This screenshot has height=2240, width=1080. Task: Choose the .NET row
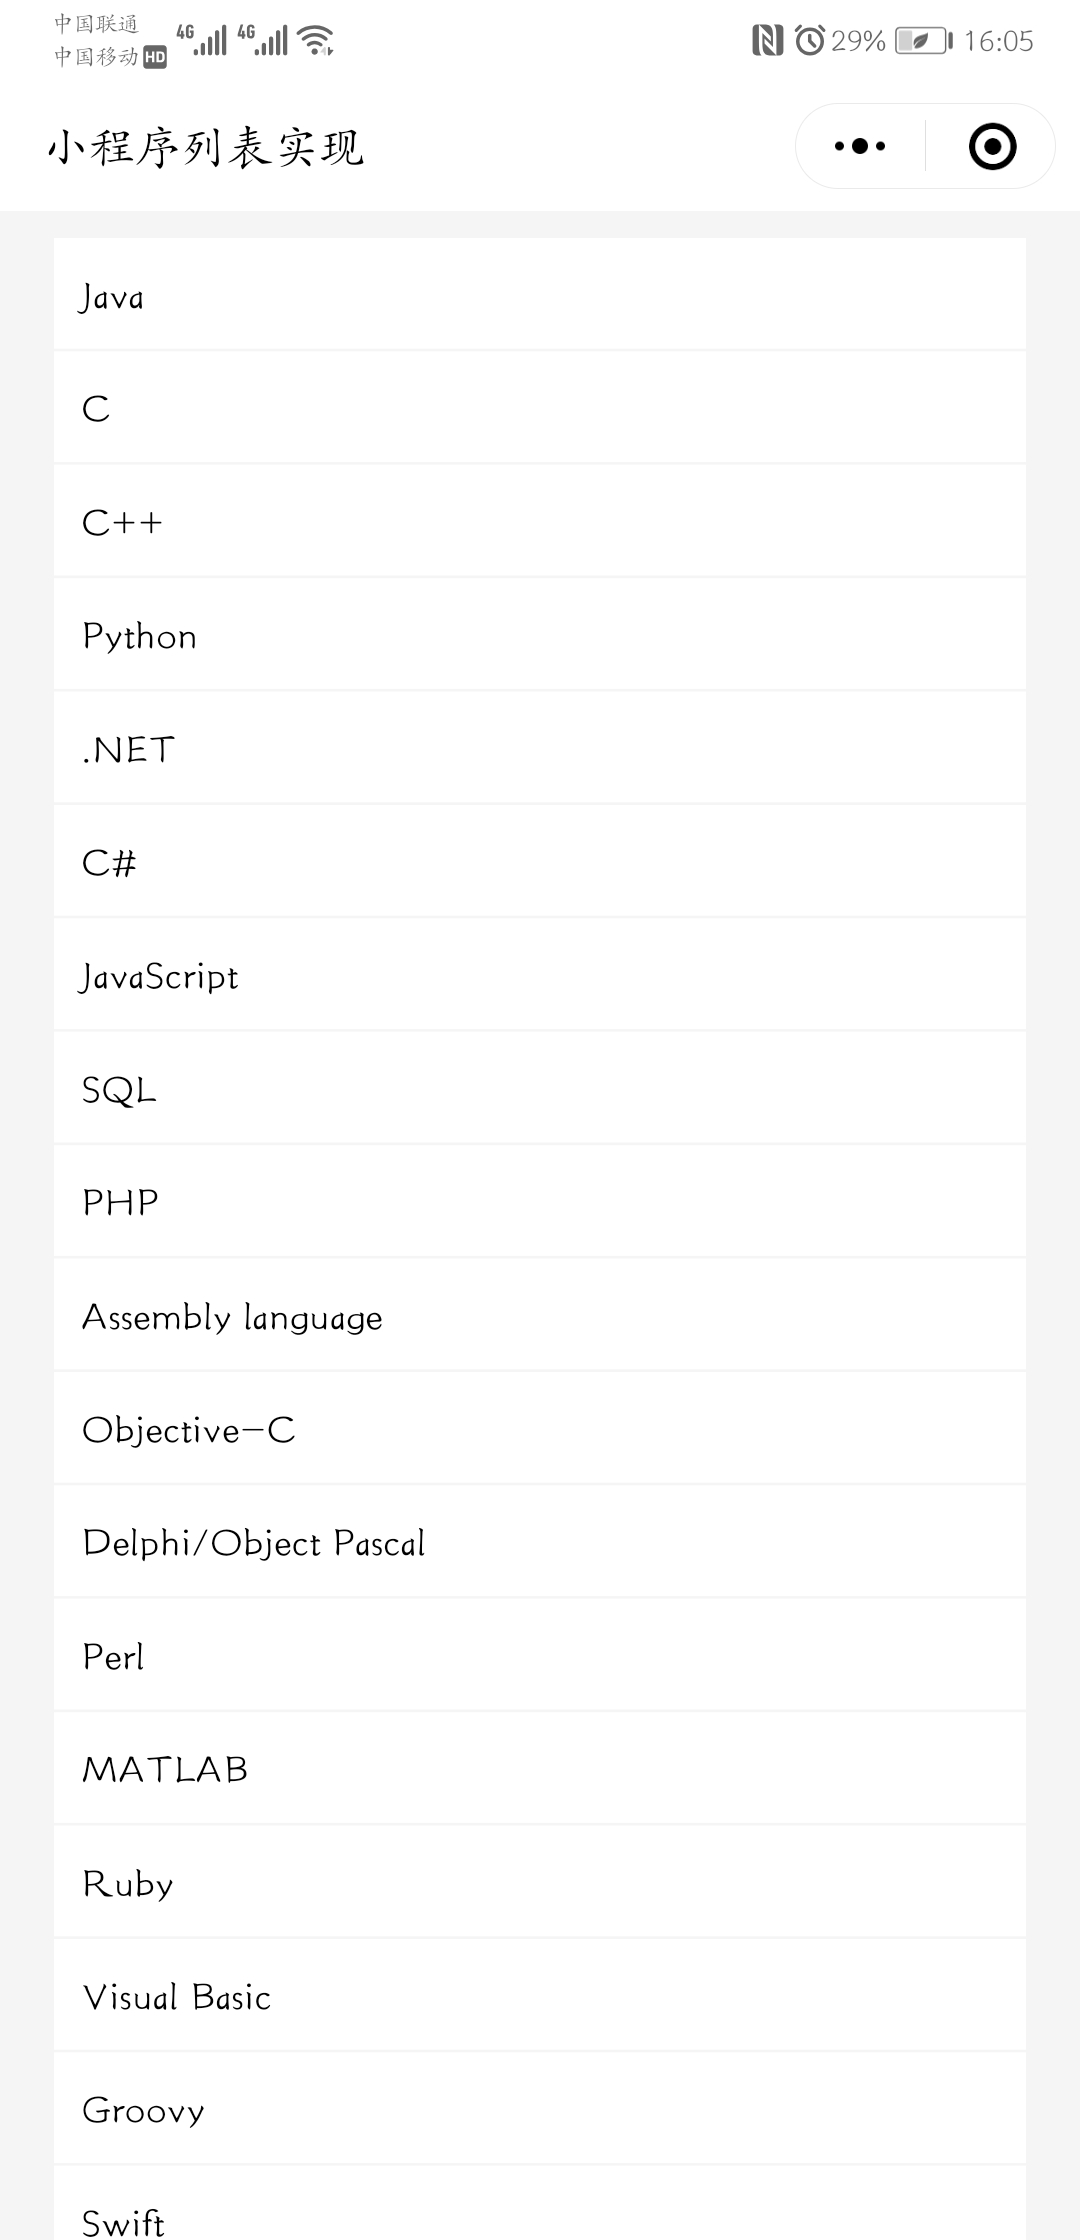(x=540, y=749)
